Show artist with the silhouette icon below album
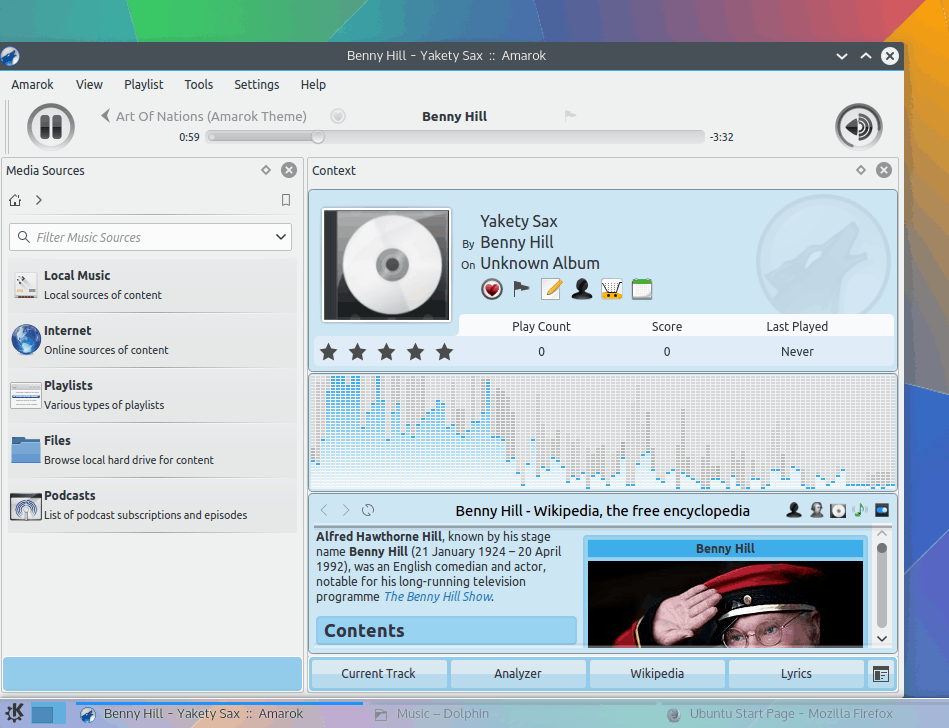This screenshot has height=728, width=949. point(582,289)
